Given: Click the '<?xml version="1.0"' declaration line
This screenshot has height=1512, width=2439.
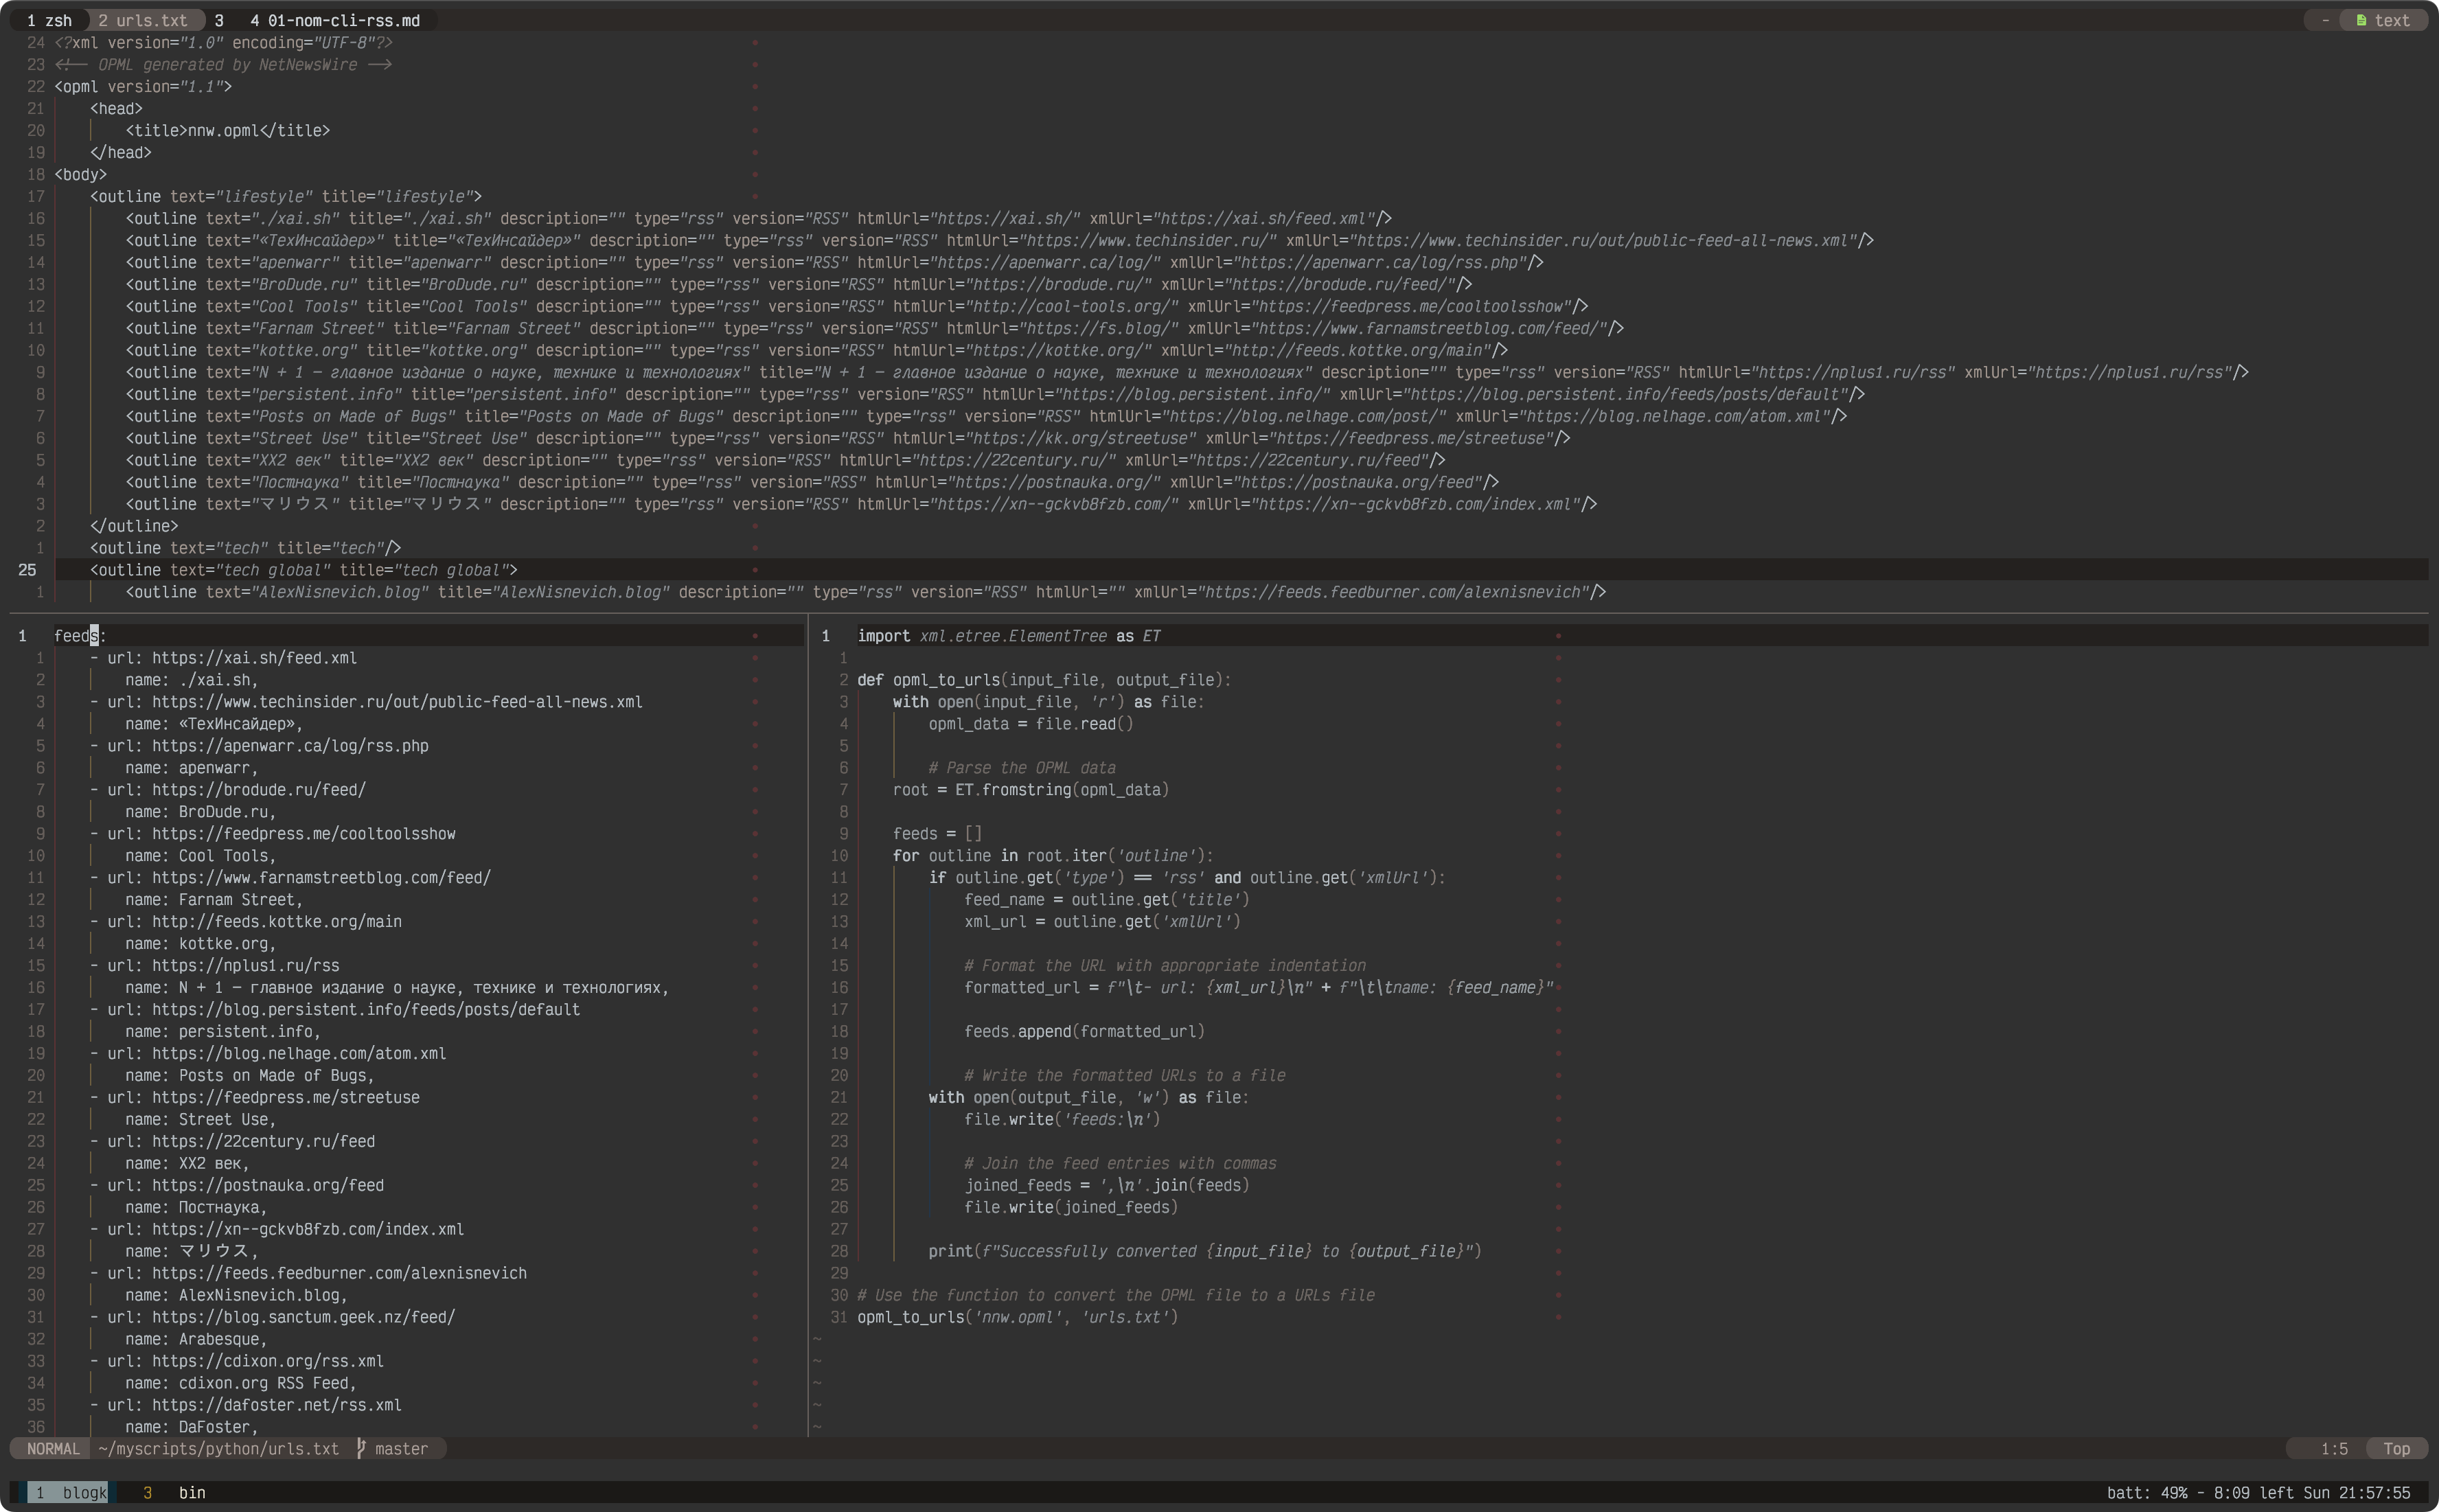Looking at the screenshot, I should click(223, 42).
